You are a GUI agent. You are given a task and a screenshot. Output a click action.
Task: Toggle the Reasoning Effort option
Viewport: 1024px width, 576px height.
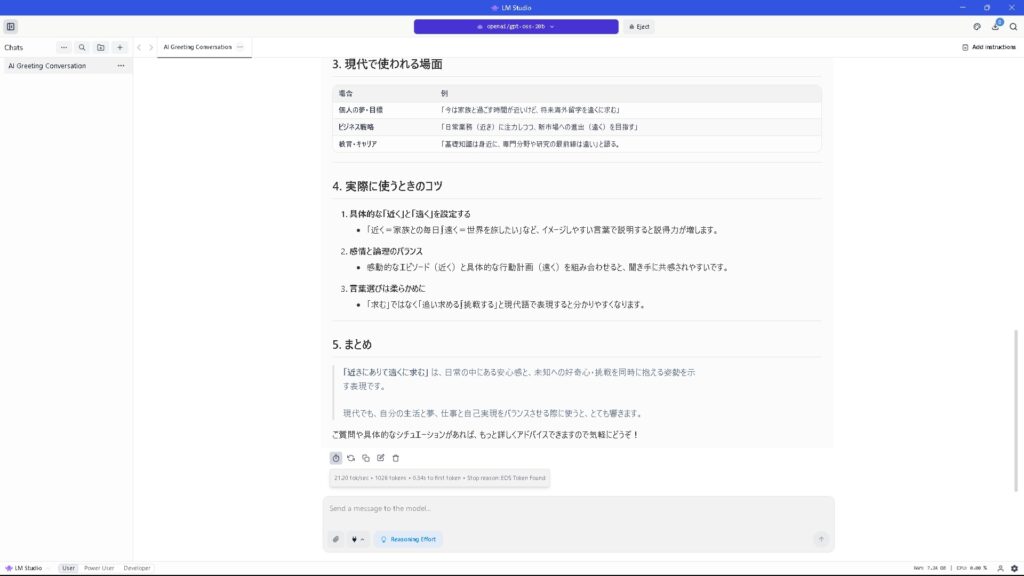[408, 539]
